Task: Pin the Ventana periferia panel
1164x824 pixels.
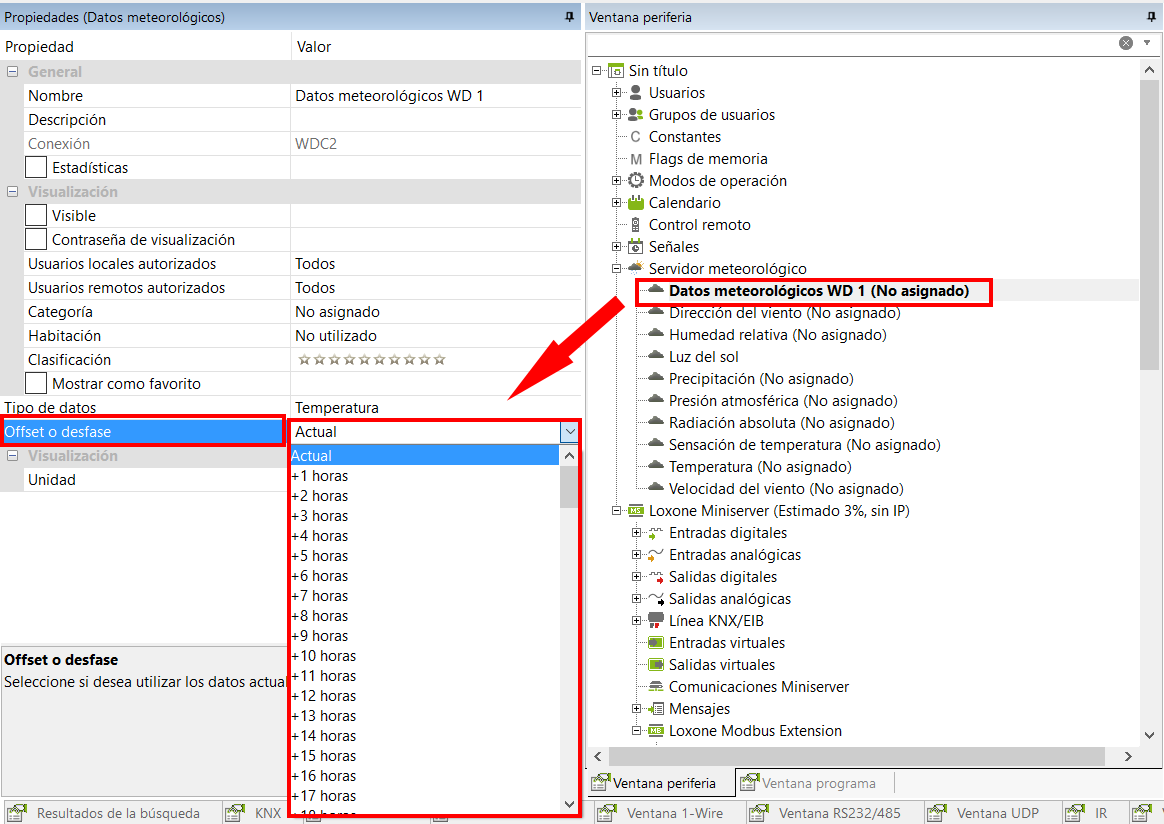Action: (1151, 17)
